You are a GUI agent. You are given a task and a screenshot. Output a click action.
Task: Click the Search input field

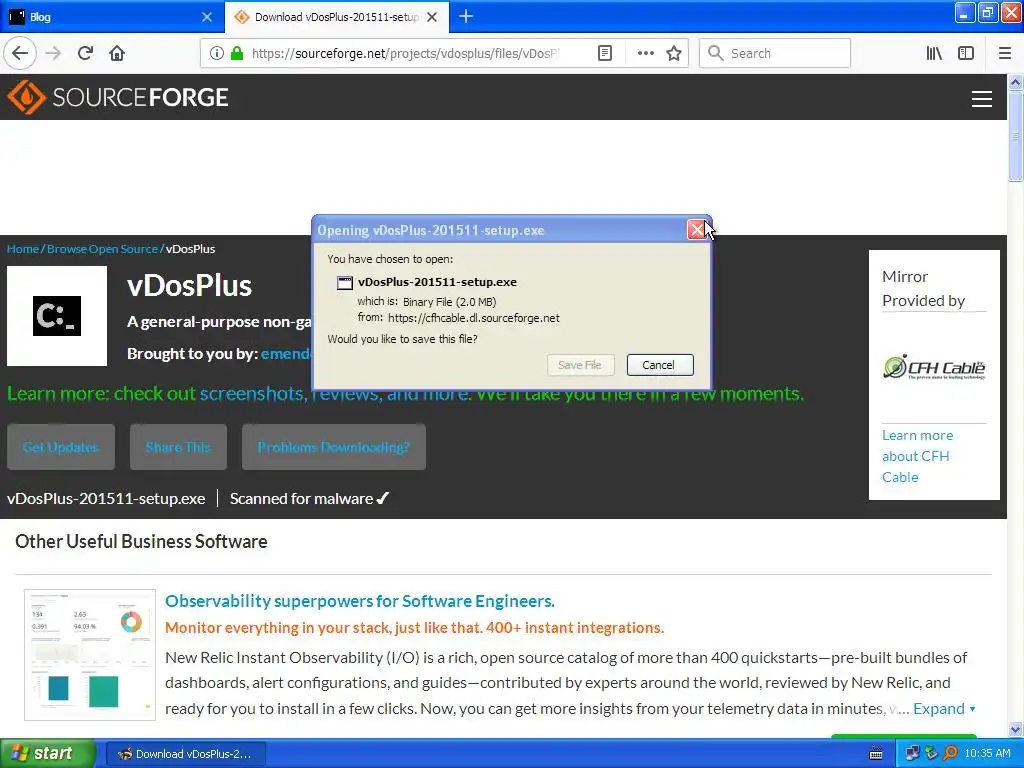775,53
